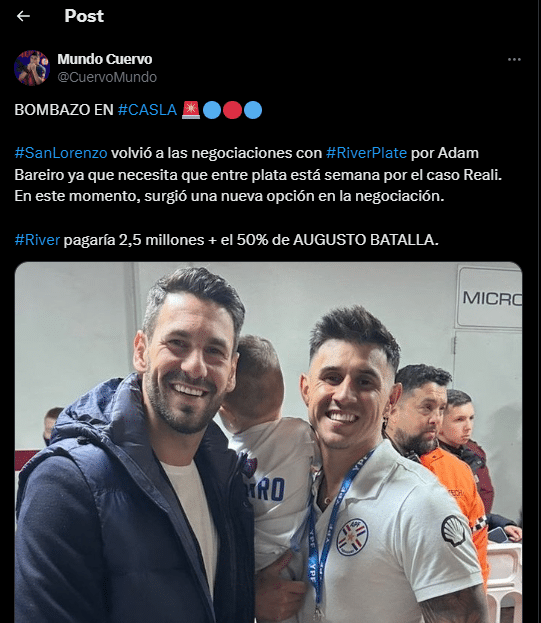Click the Shell logo on white sleeve
The image size is (541, 623).
coord(454,530)
